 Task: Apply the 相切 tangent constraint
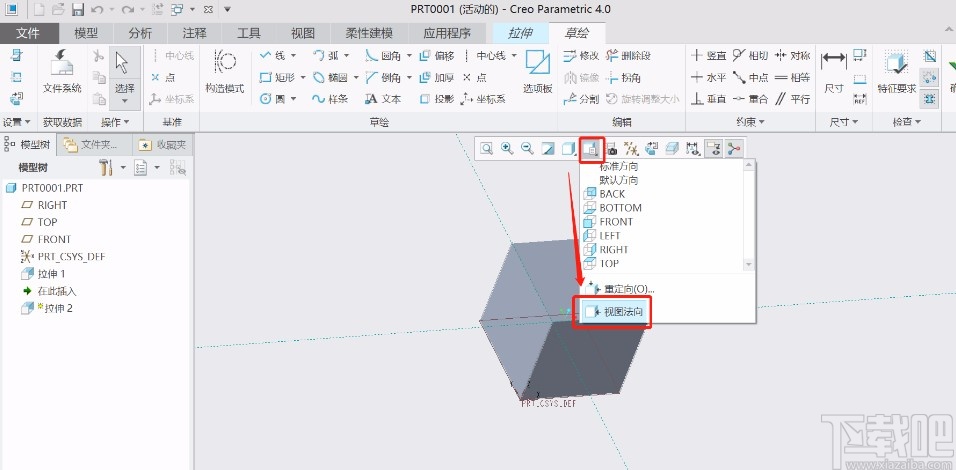750,55
